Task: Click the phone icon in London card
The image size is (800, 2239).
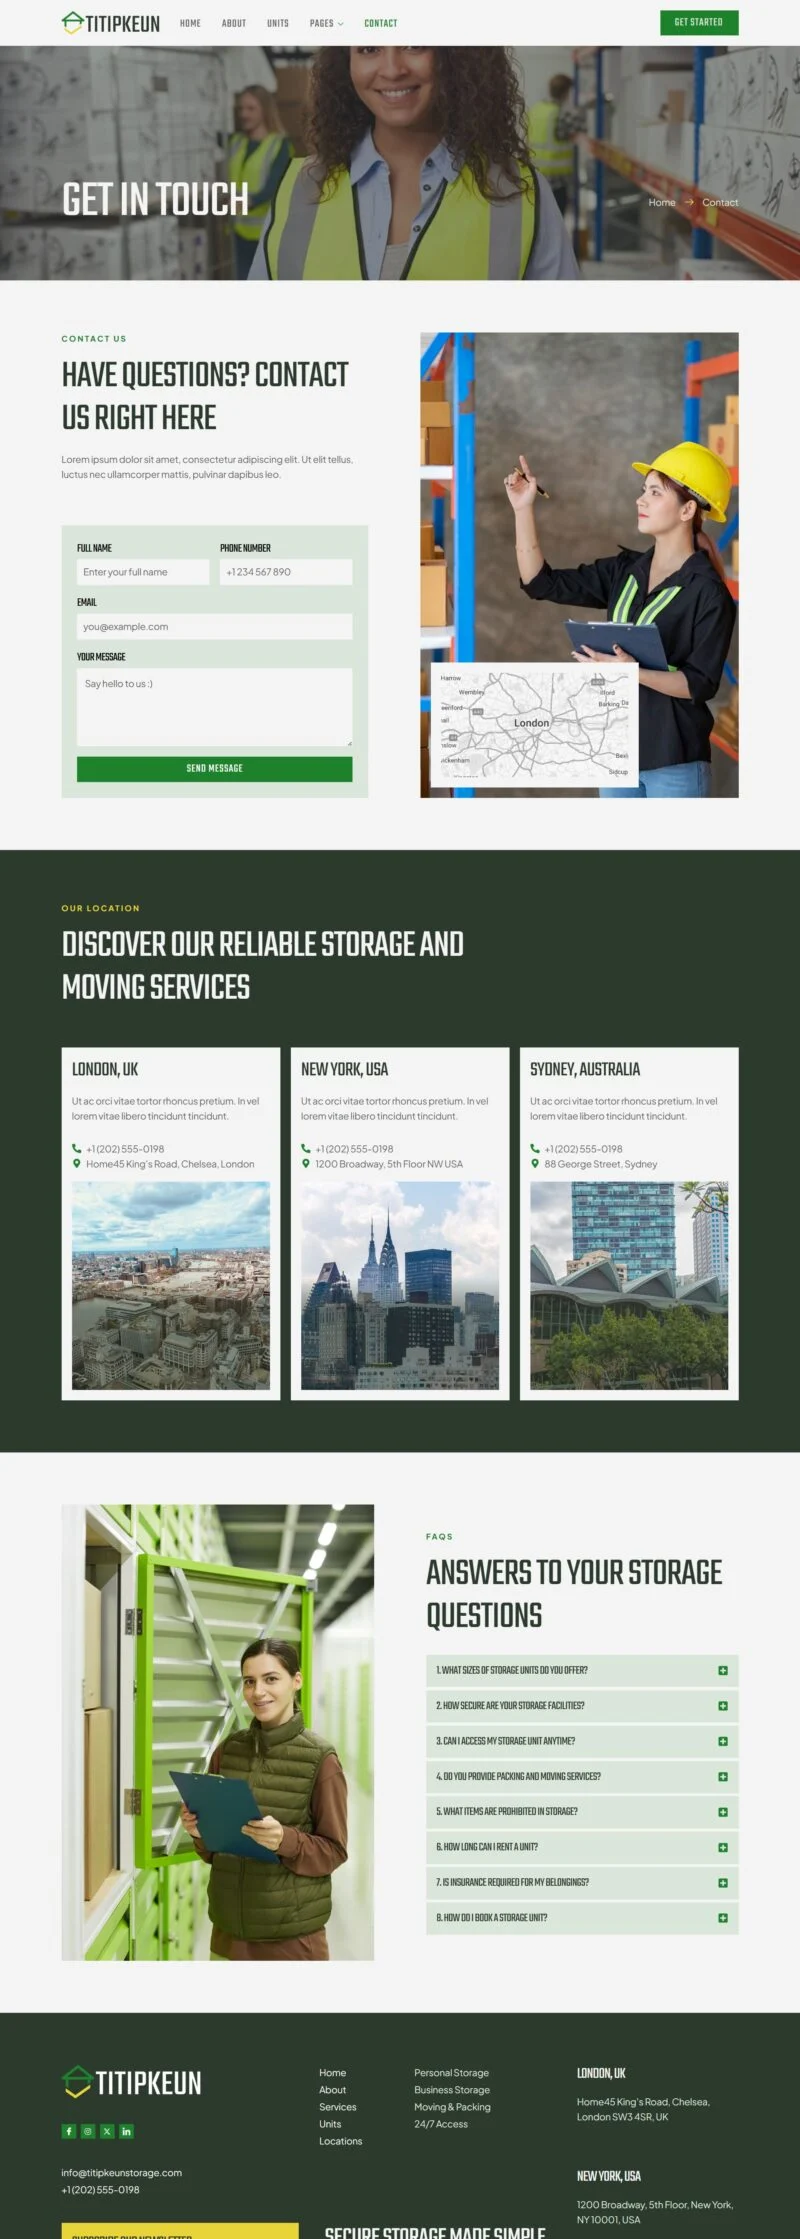Action: 77,1149
